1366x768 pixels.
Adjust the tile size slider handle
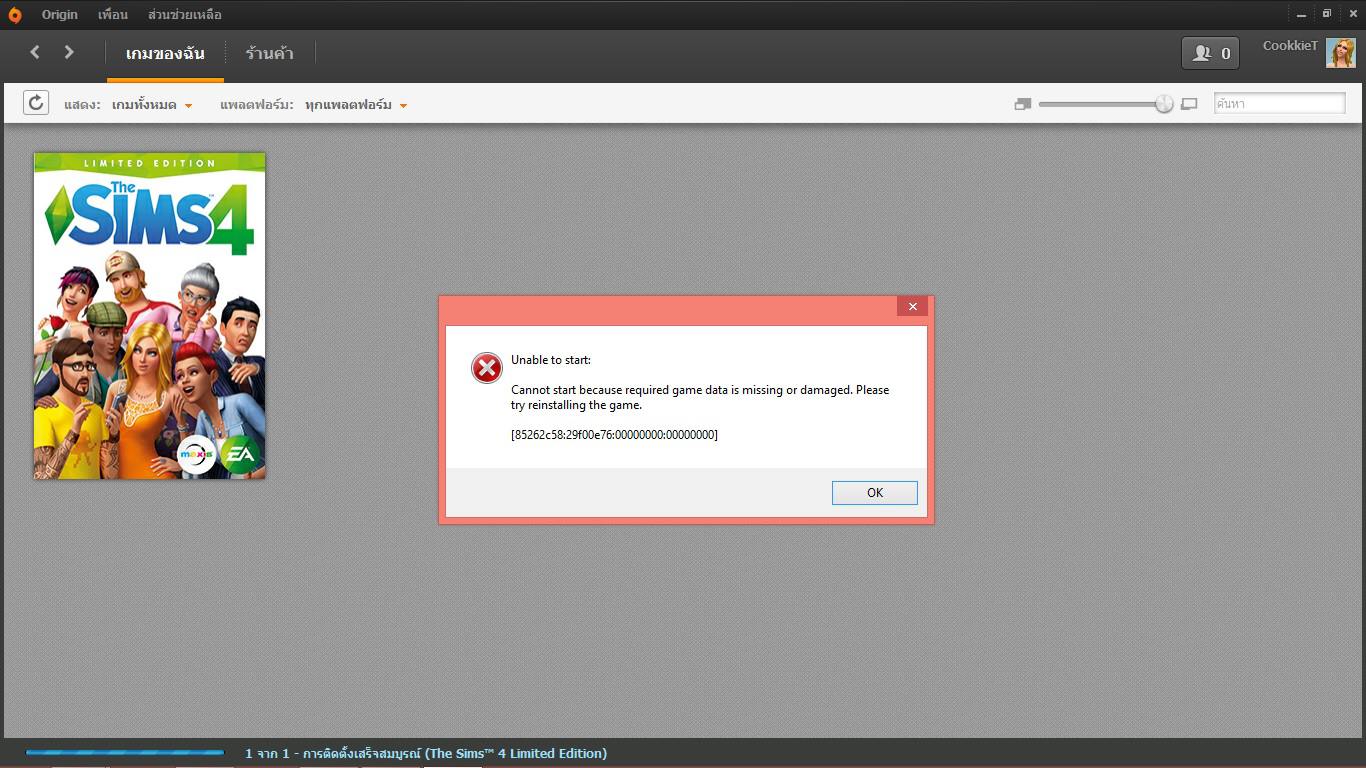pos(1164,104)
